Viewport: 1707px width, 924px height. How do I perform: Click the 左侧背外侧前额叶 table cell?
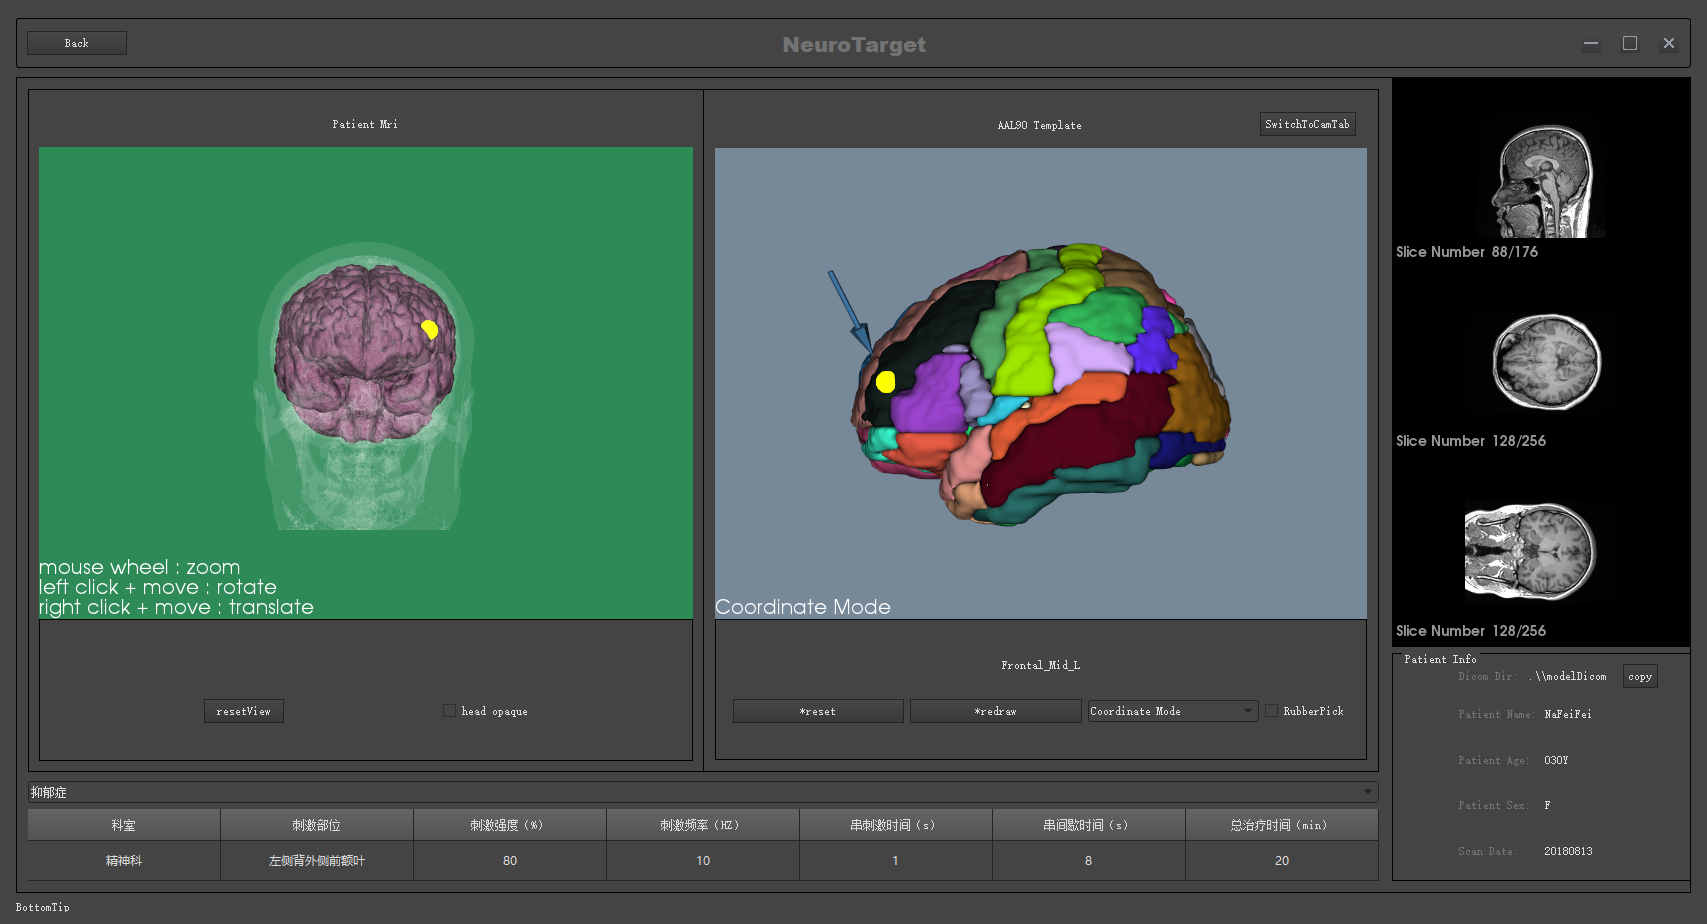click(x=317, y=861)
